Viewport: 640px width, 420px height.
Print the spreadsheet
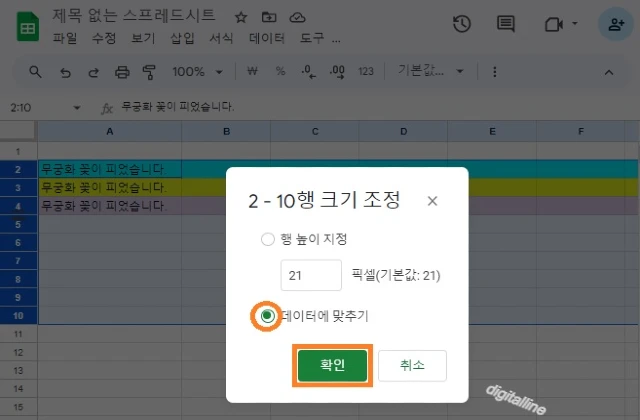click(122, 72)
